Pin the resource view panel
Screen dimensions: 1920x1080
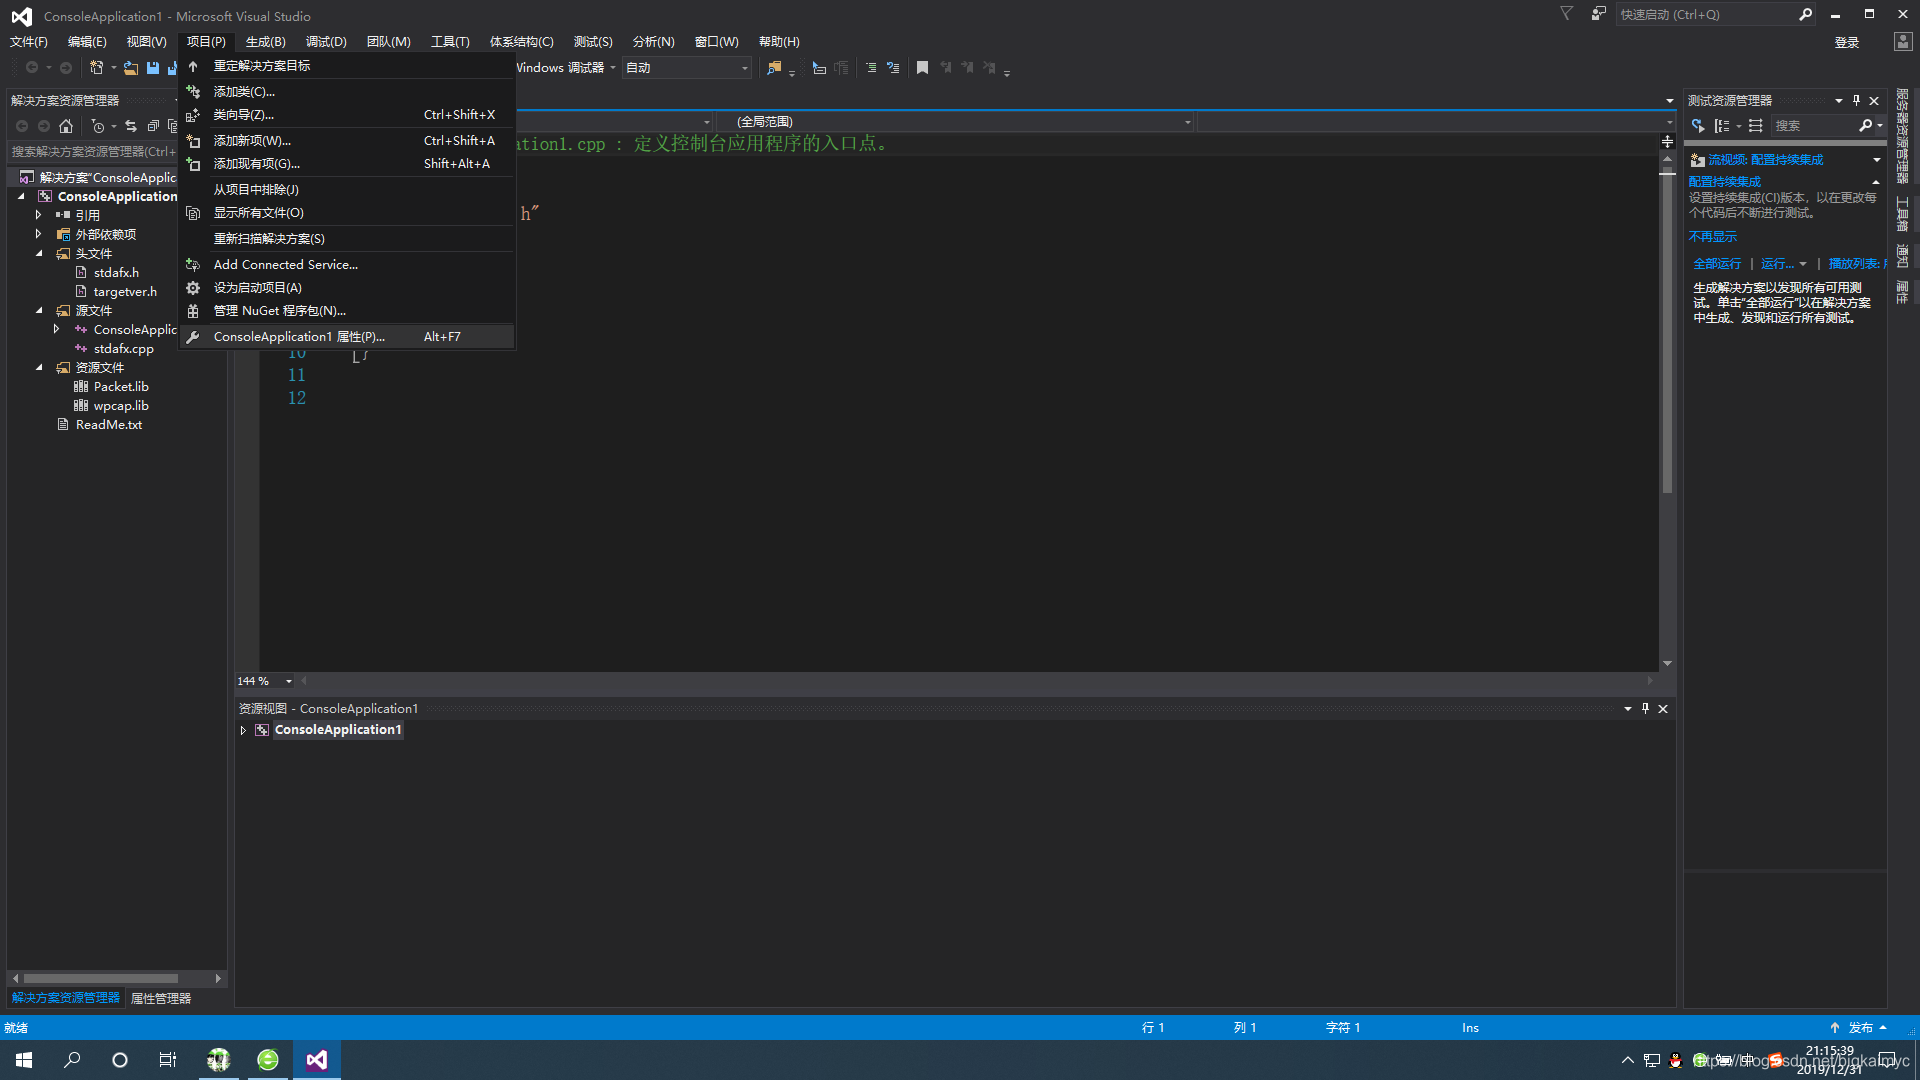point(1645,708)
